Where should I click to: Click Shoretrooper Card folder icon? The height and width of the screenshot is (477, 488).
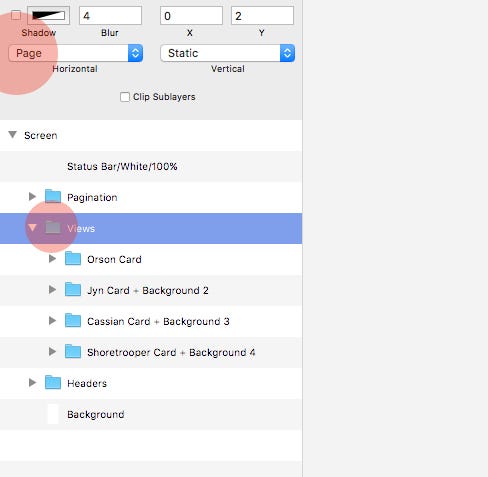[x=73, y=351]
